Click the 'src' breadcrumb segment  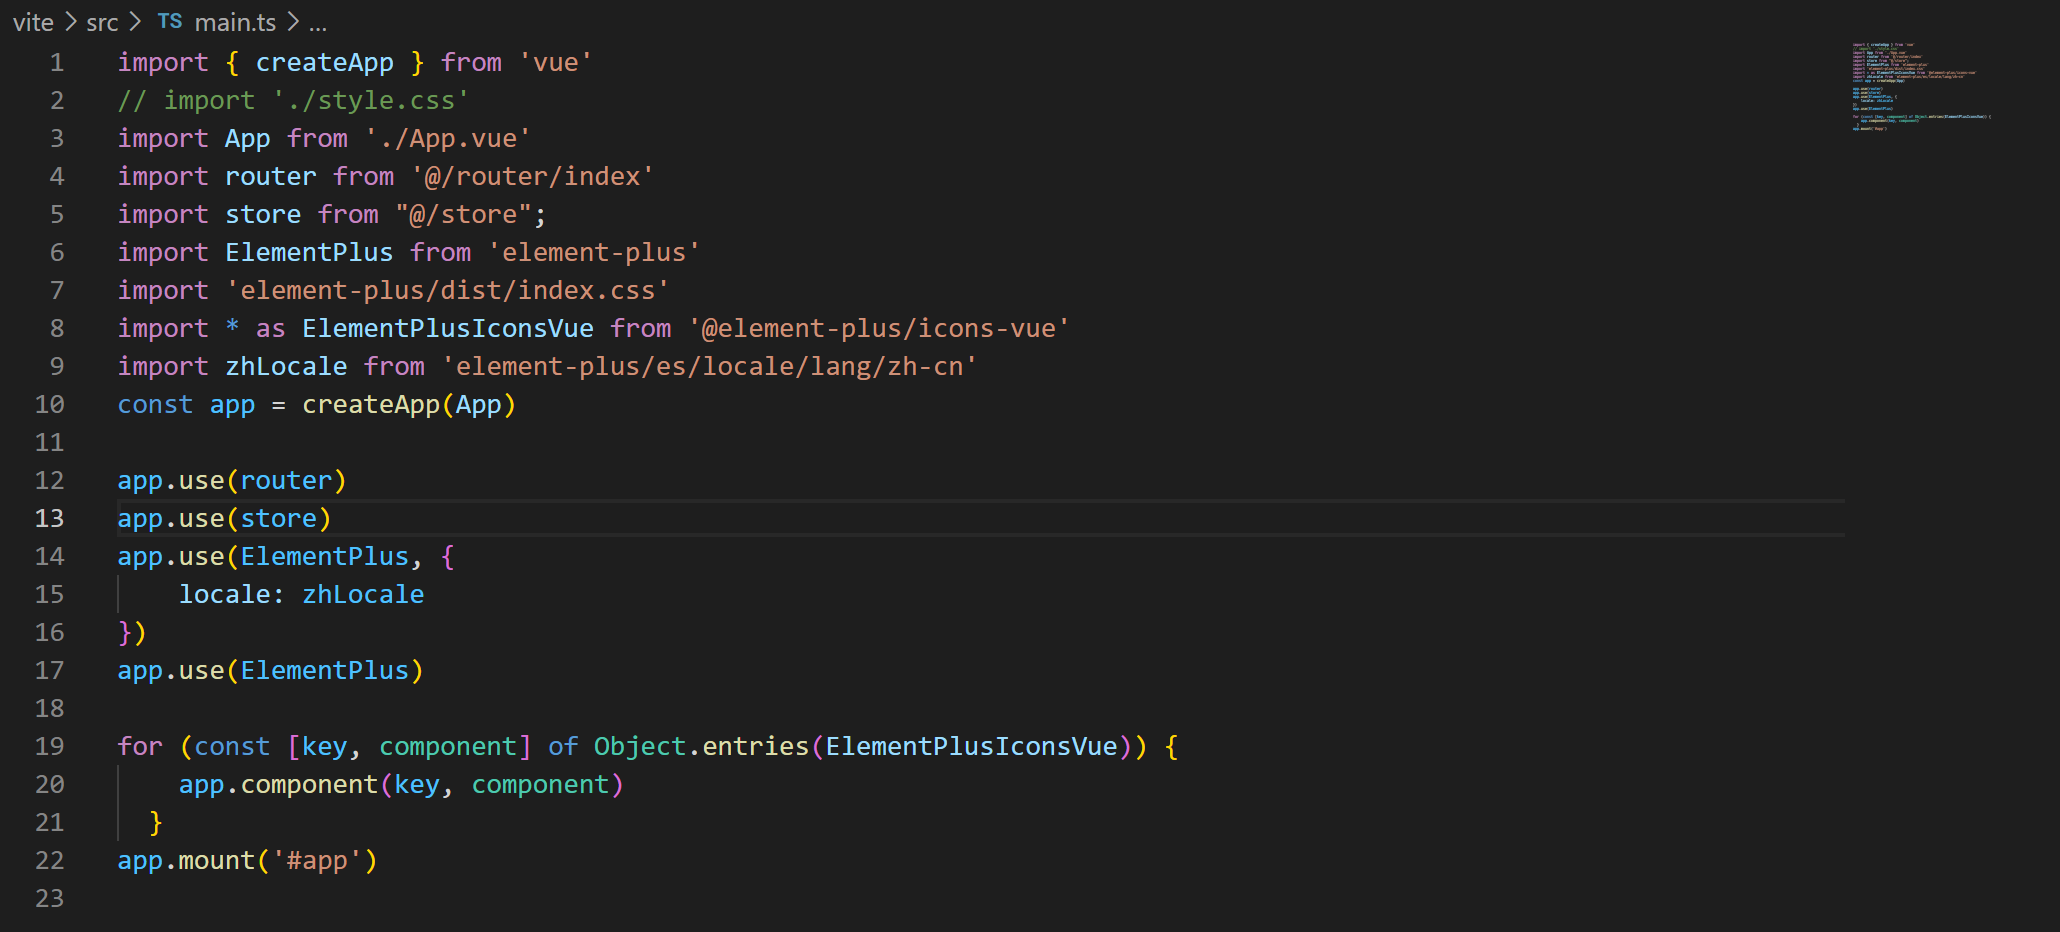click(102, 22)
